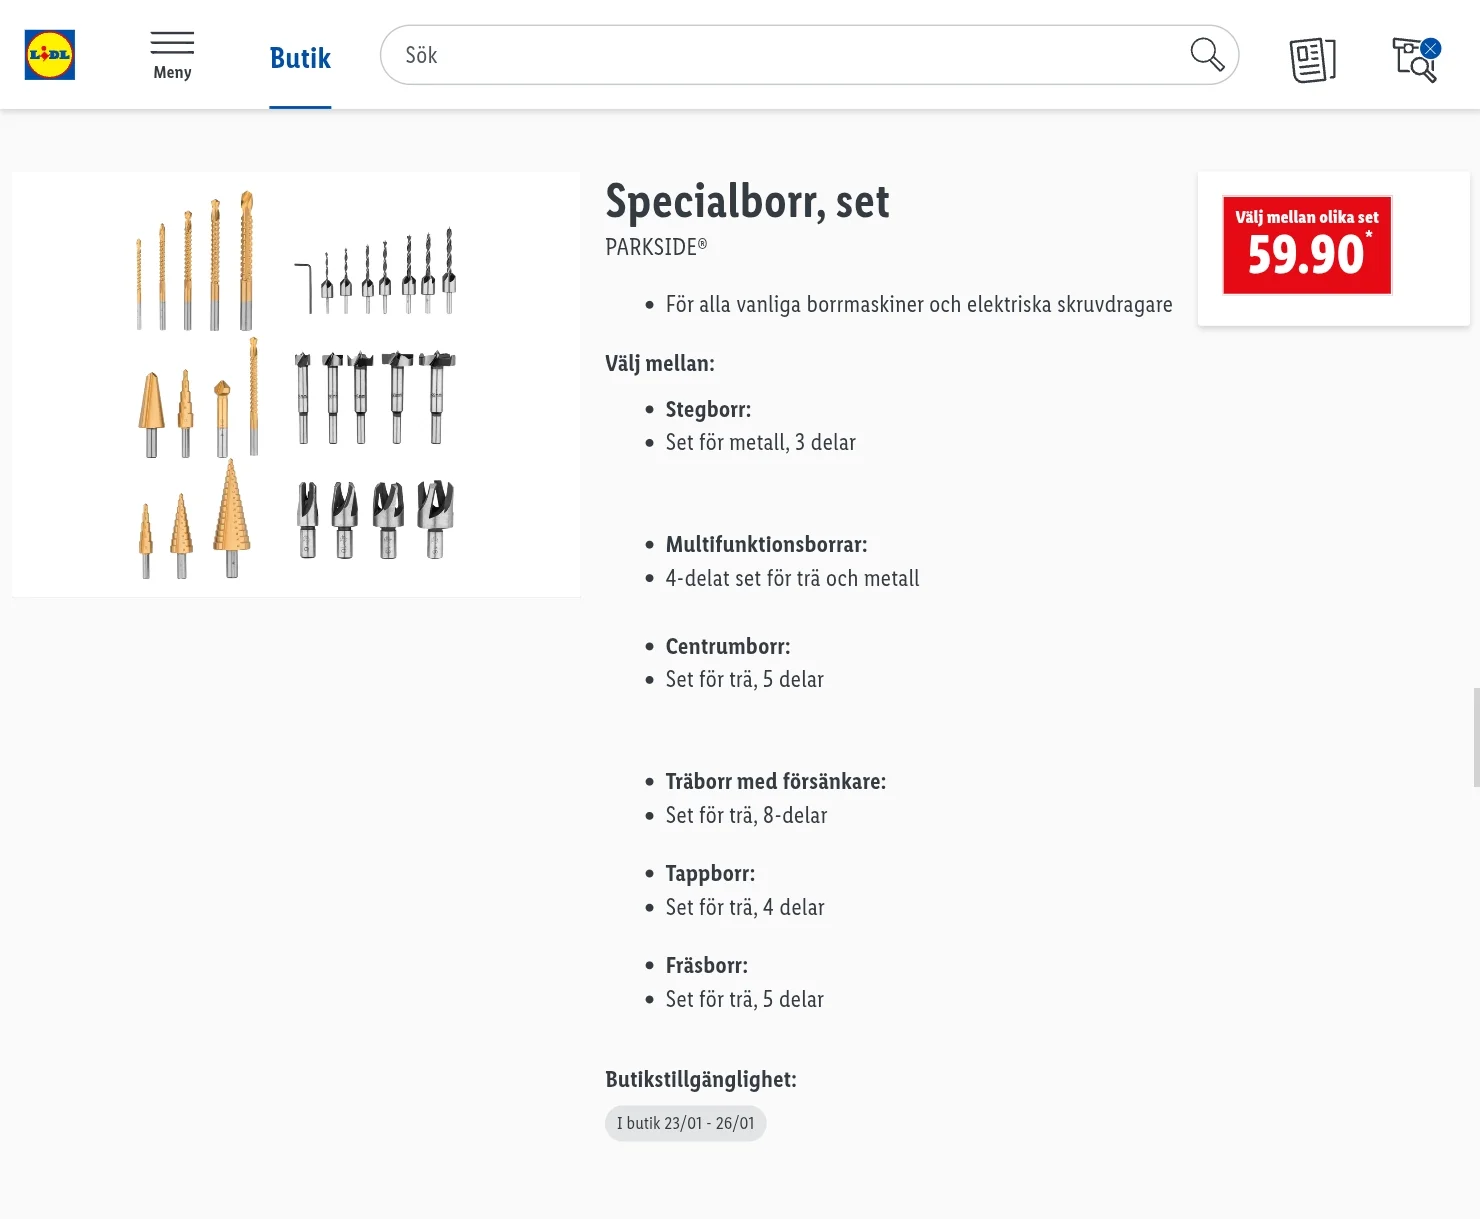Click the blue X badge on store finder

tap(1431, 48)
